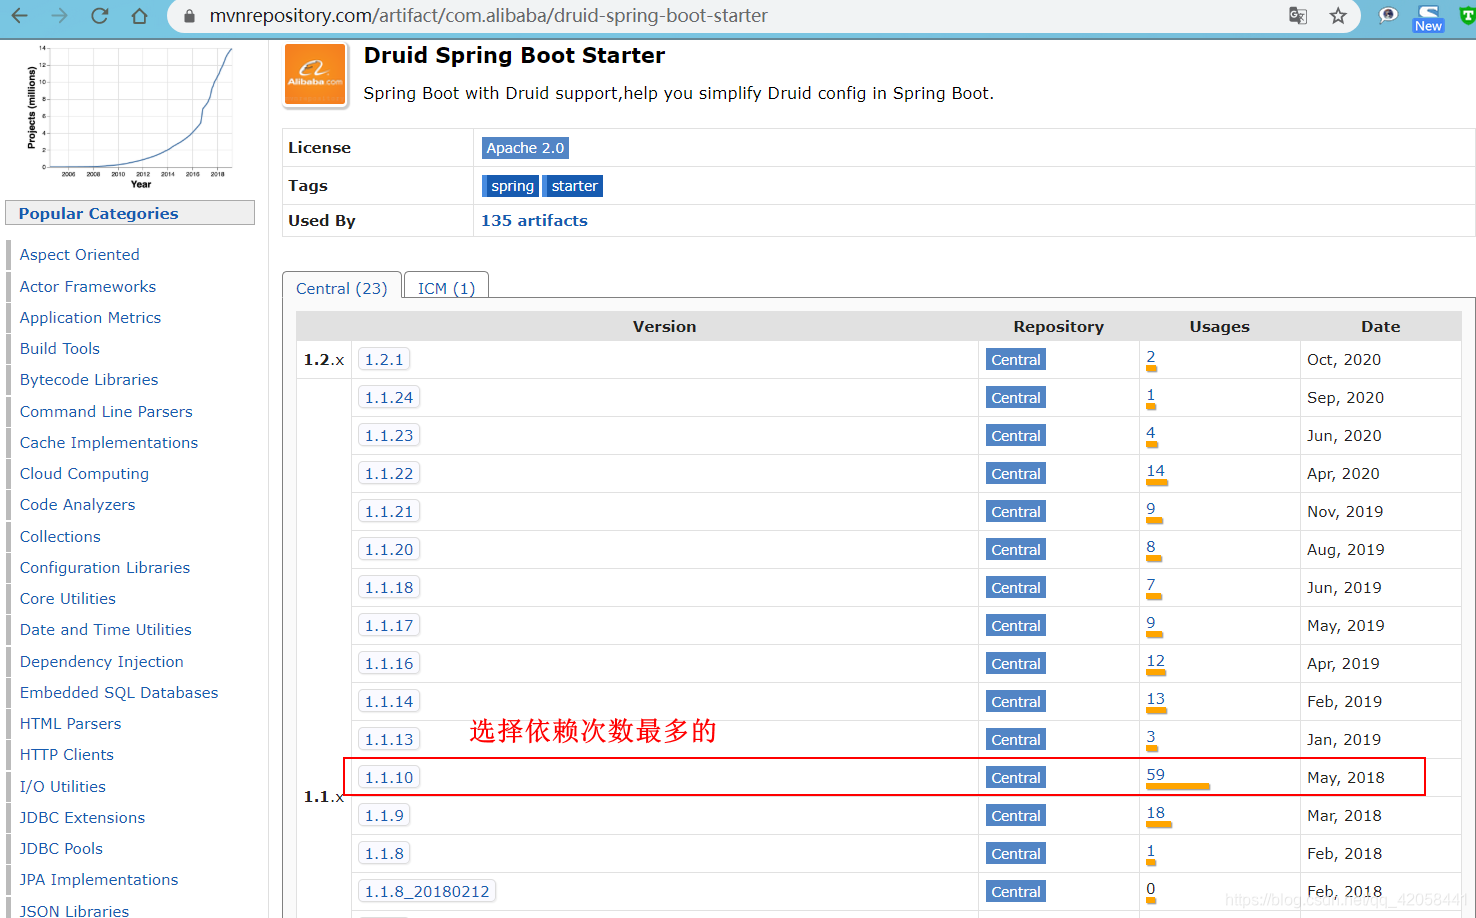Open the Collections category
Viewport: 1476px width, 918px height.
(x=60, y=537)
